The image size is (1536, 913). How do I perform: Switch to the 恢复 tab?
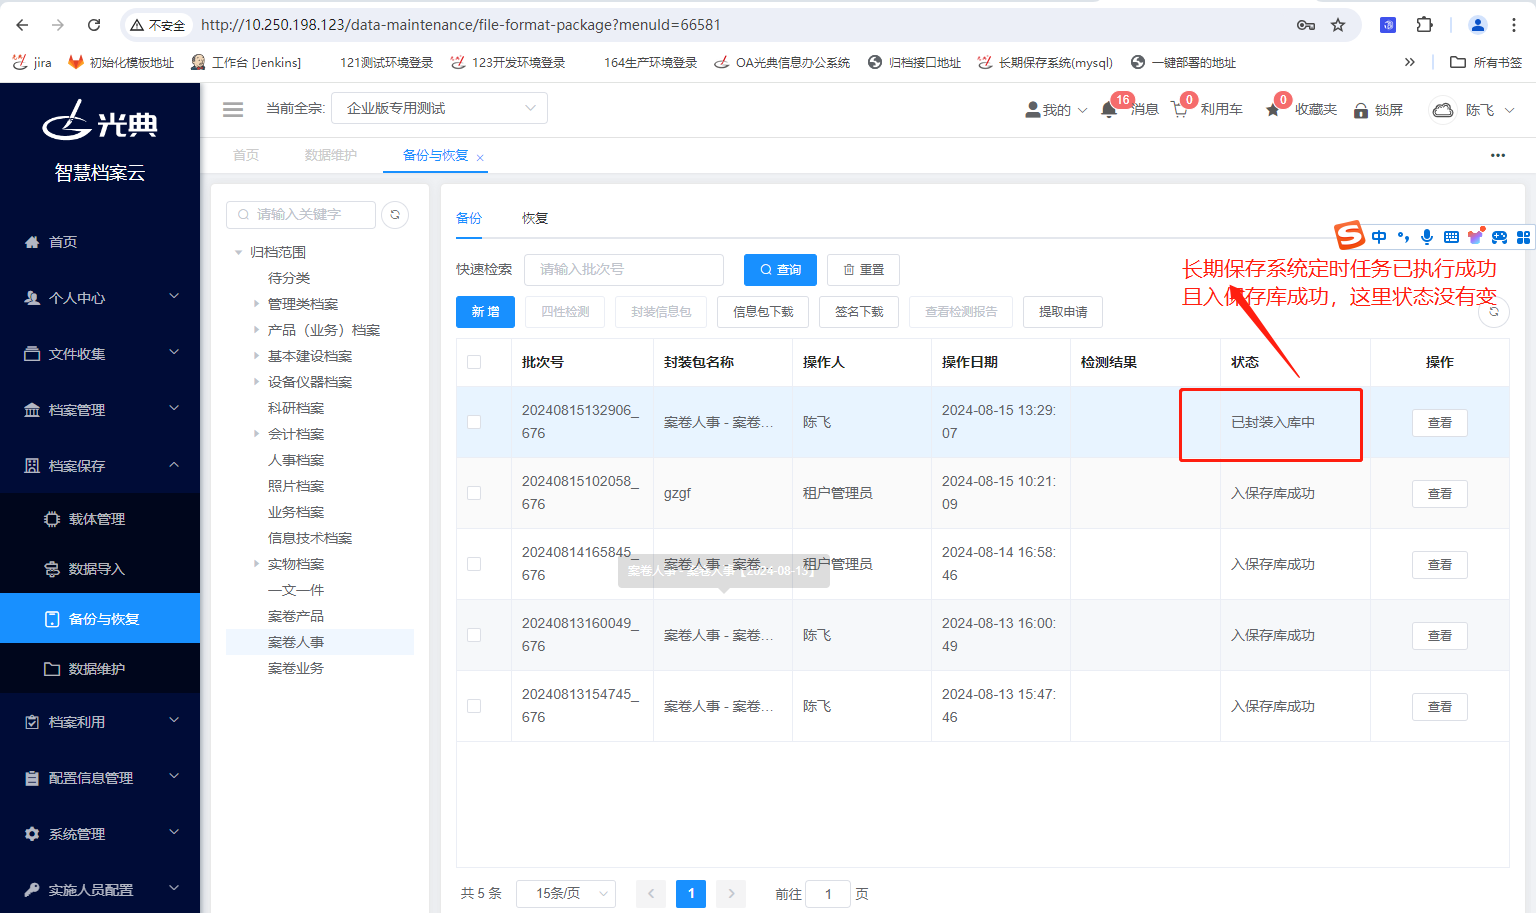pyautogui.click(x=535, y=218)
